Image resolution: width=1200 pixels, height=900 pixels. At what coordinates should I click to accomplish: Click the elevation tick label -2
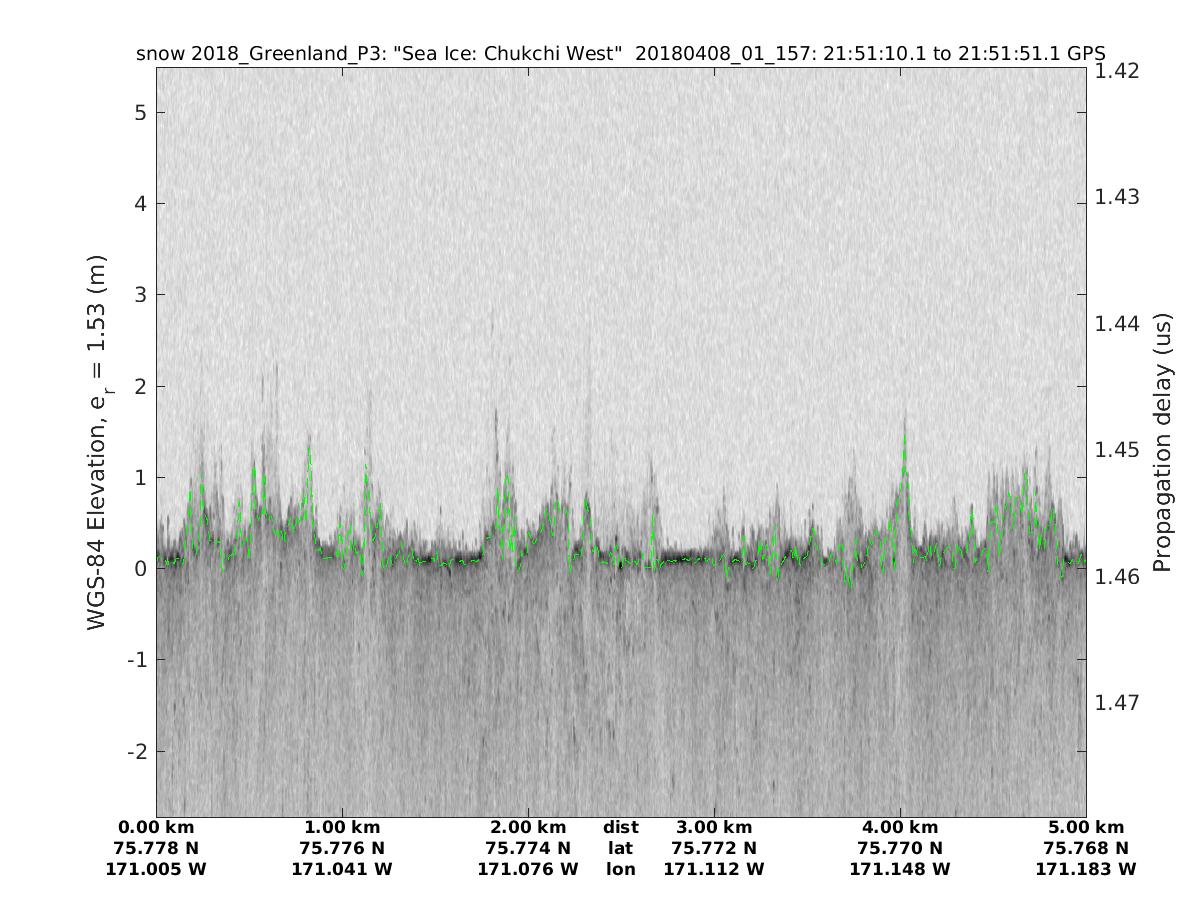tap(138, 751)
